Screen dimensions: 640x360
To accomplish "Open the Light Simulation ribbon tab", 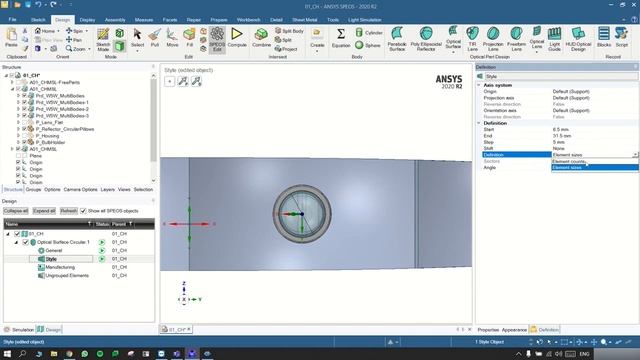I will [364, 20].
